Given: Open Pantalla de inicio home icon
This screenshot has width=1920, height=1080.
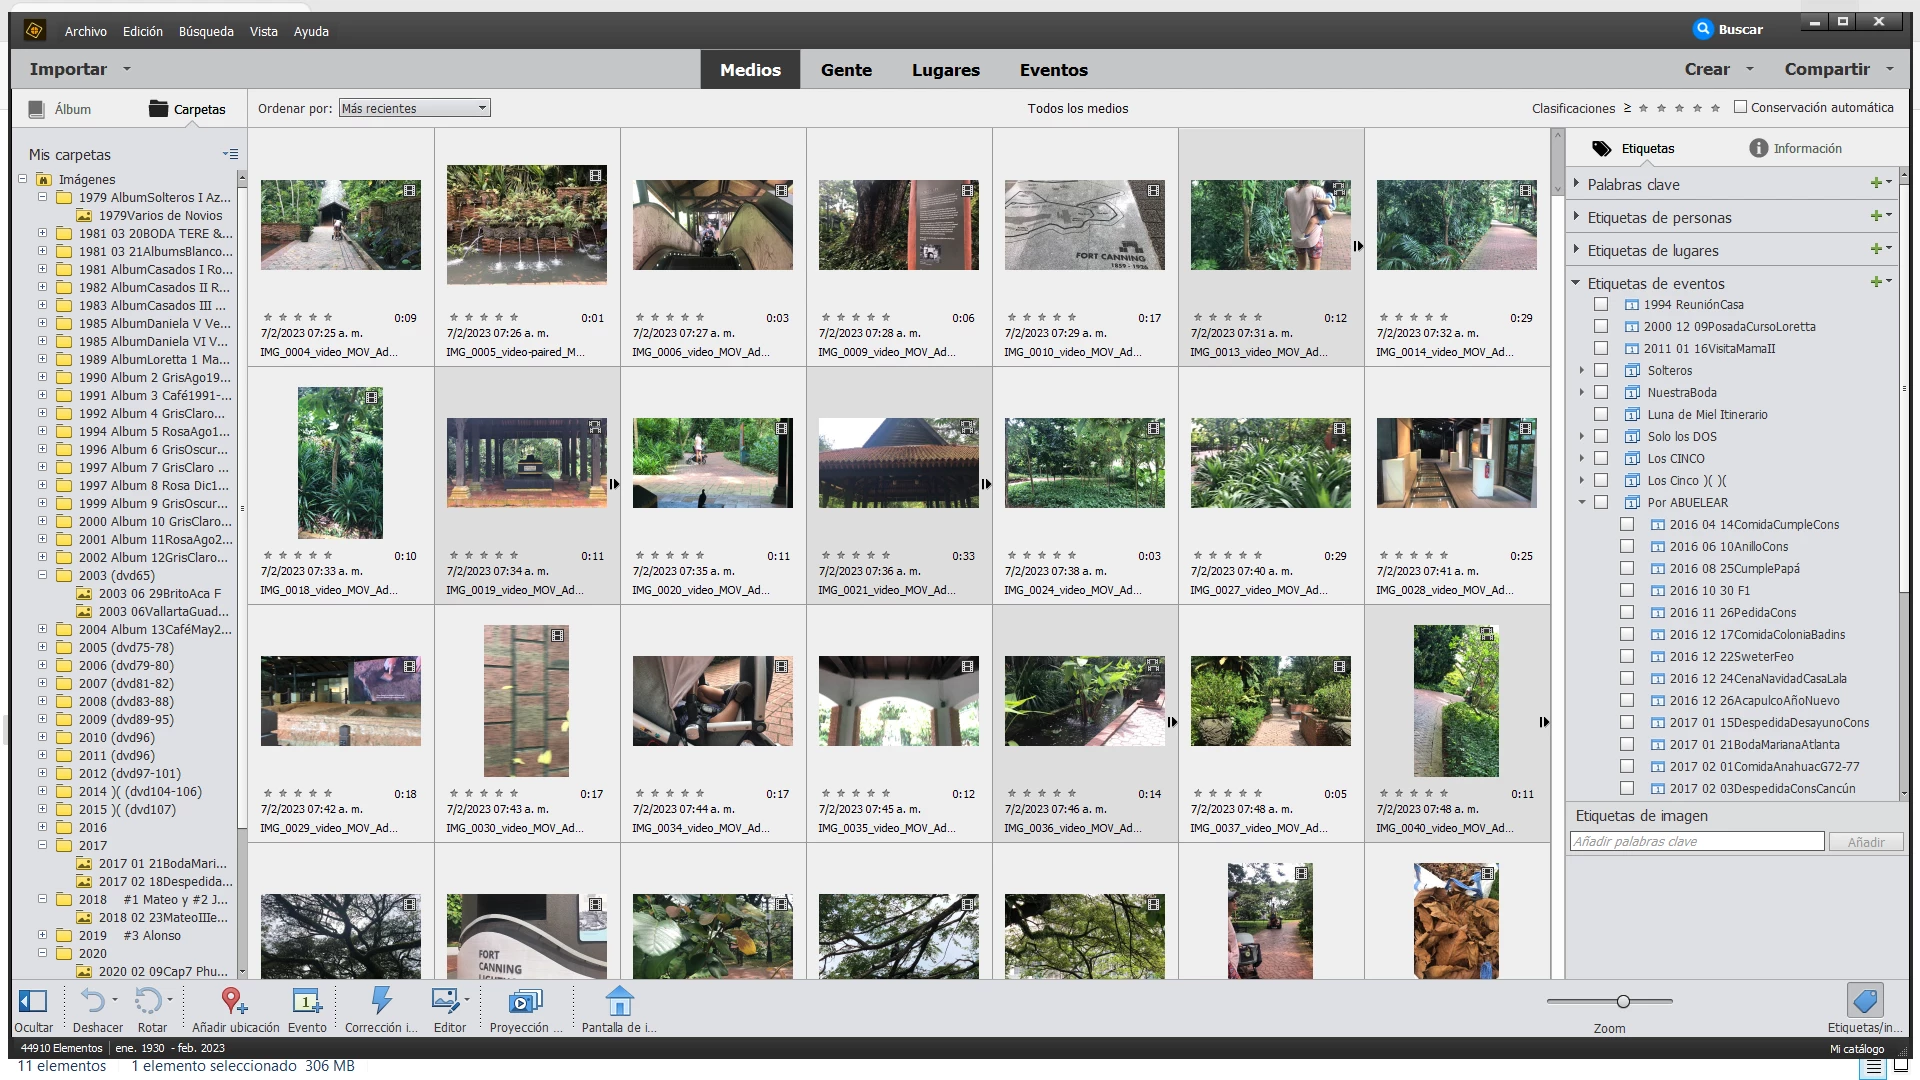Looking at the screenshot, I should pyautogui.click(x=619, y=1001).
